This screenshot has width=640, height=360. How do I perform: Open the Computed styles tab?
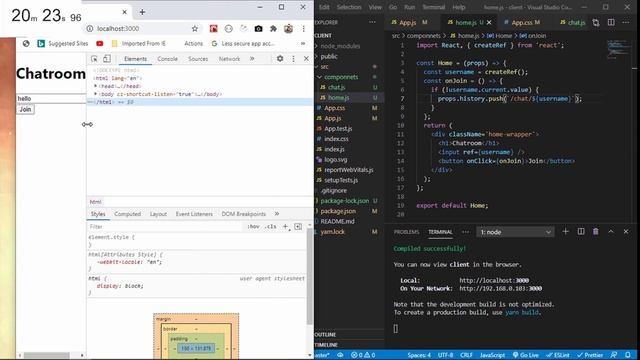point(127,214)
